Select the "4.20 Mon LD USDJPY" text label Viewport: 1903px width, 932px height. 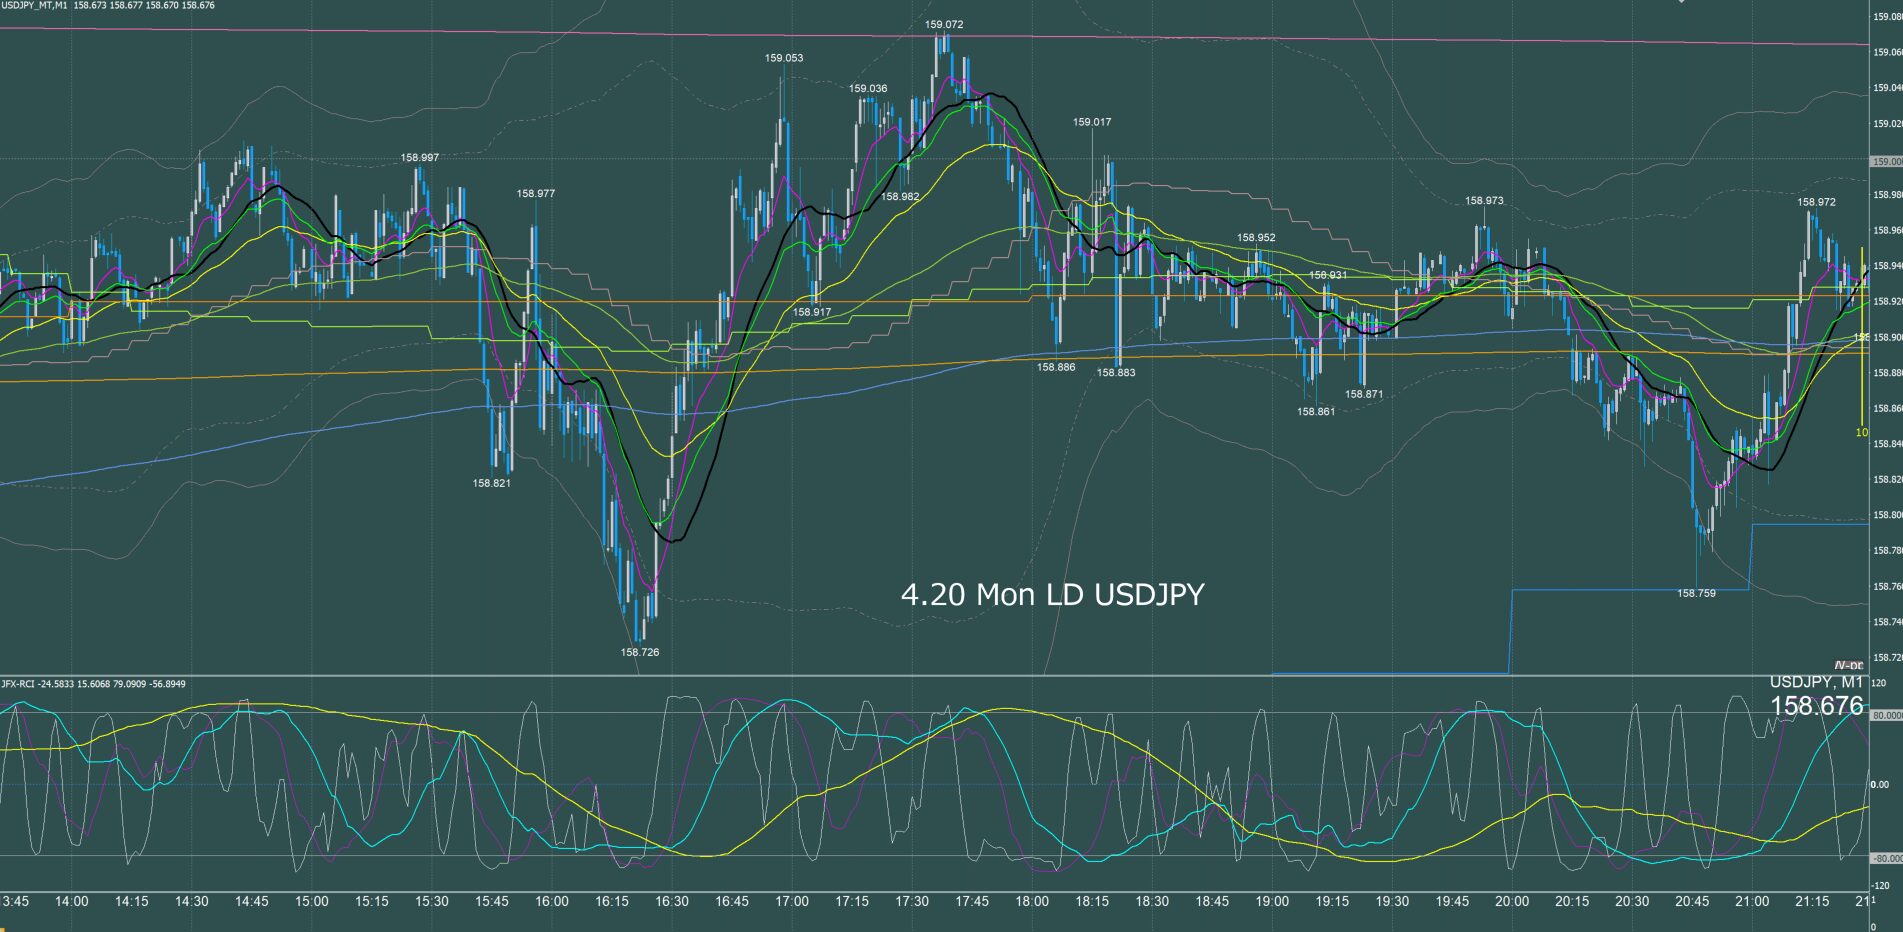(1052, 595)
